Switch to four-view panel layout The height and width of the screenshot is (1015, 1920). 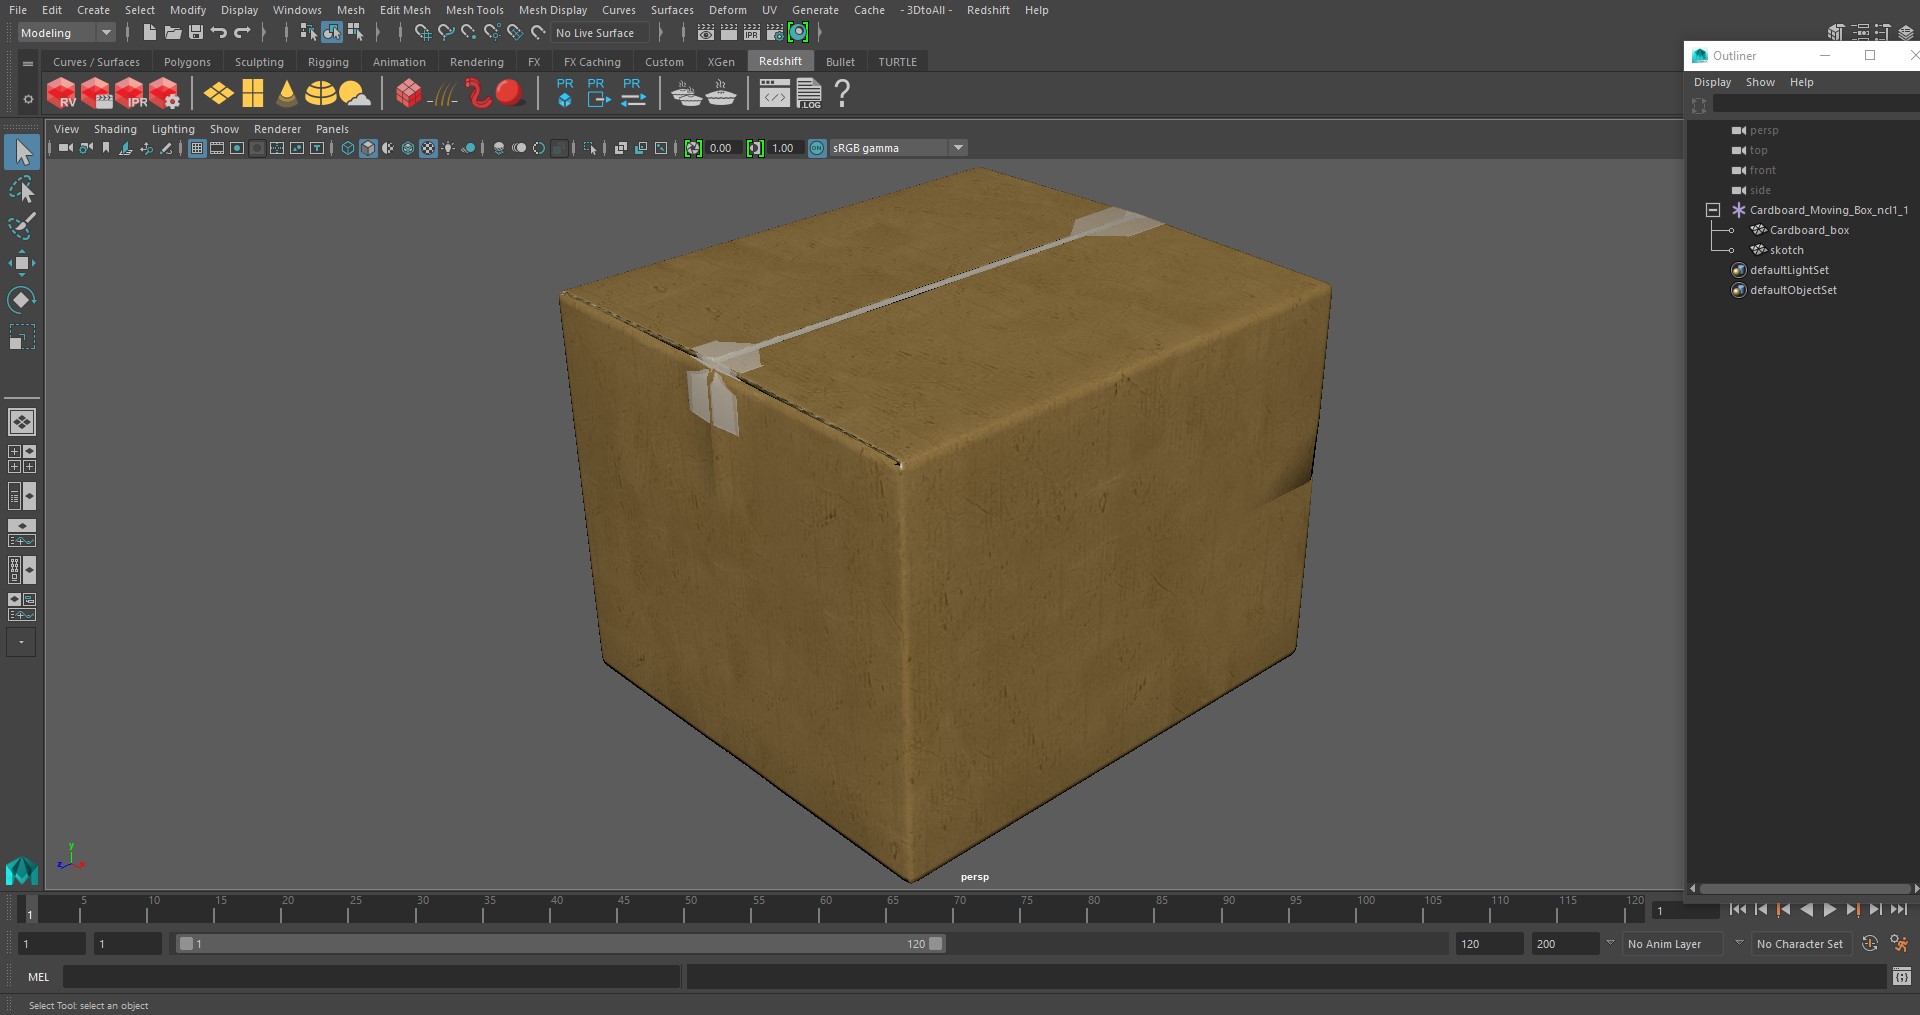point(22,459)
